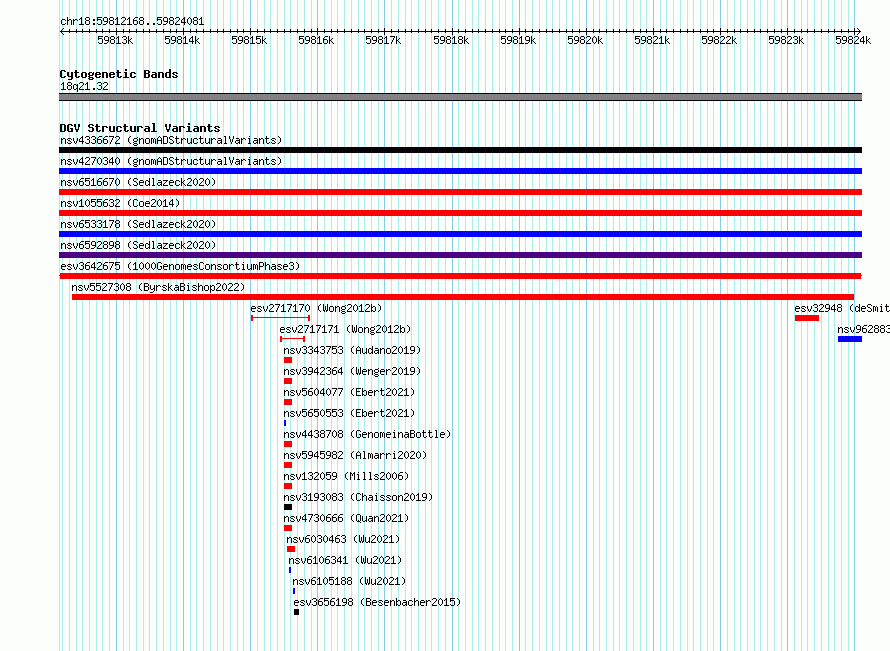Open nsv5604077 Ebert2021 label
The image size is (890, 651).
tap(349, 392)
